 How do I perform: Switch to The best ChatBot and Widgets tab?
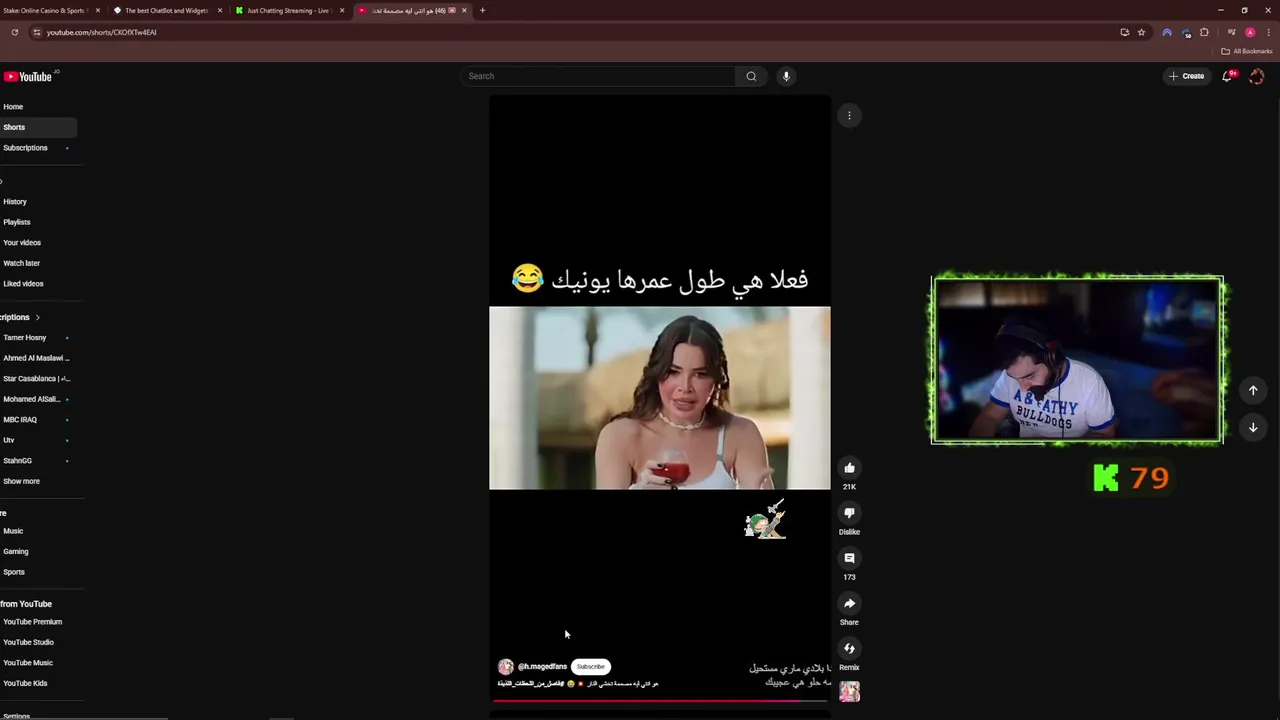point(167,10)
